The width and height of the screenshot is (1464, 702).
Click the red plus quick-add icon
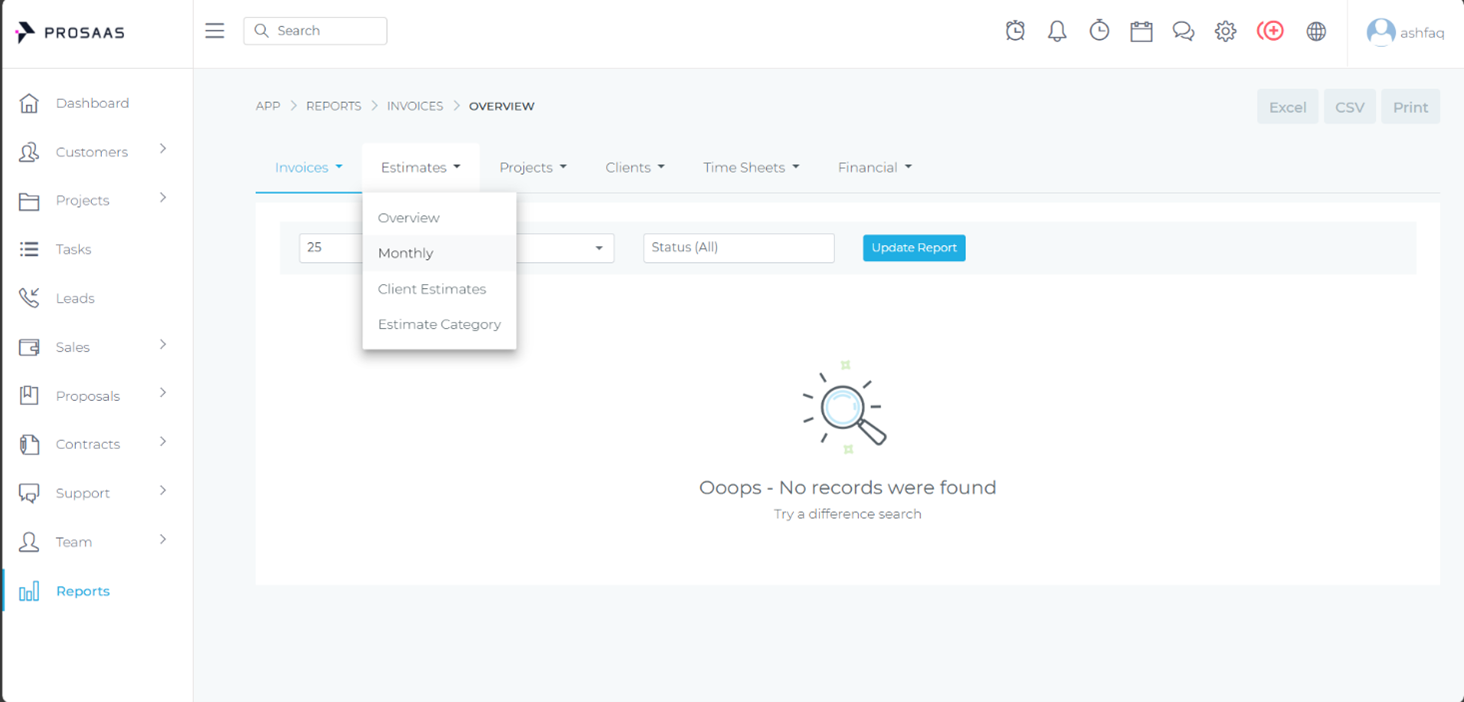(x=1271, y=31)
